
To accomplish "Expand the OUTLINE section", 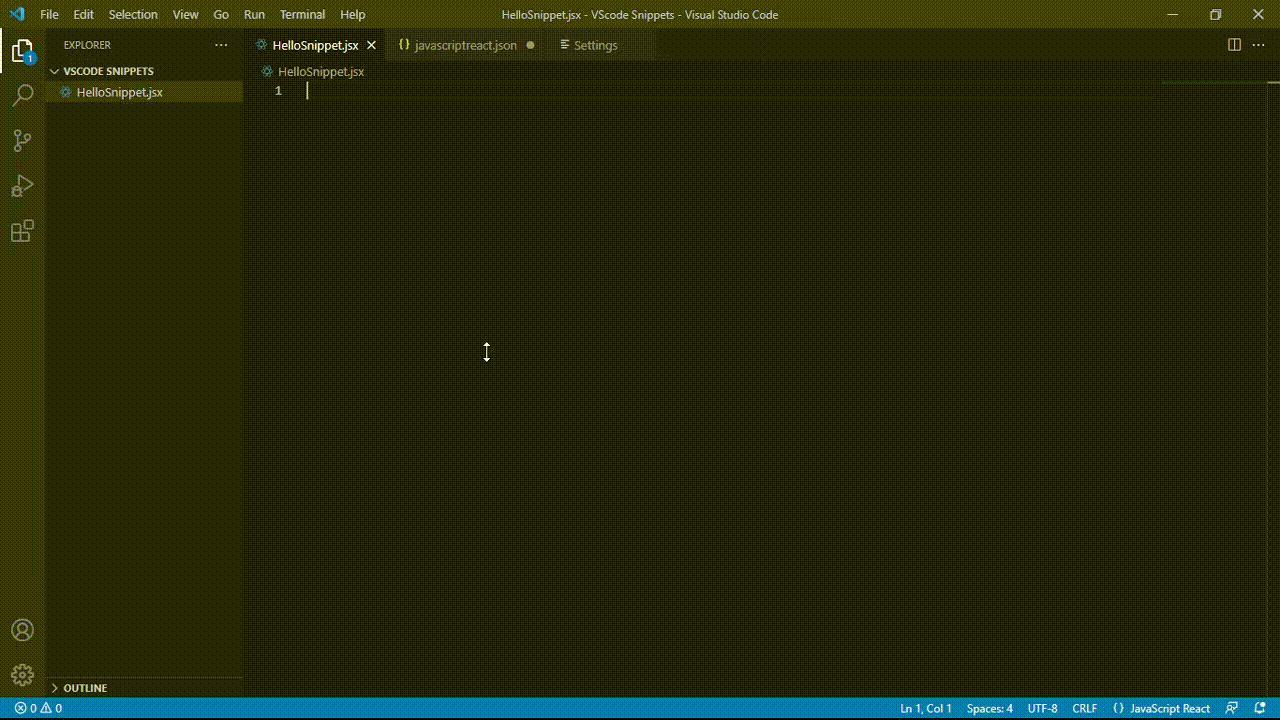I will pyautogui.click(x=144, y=688).
